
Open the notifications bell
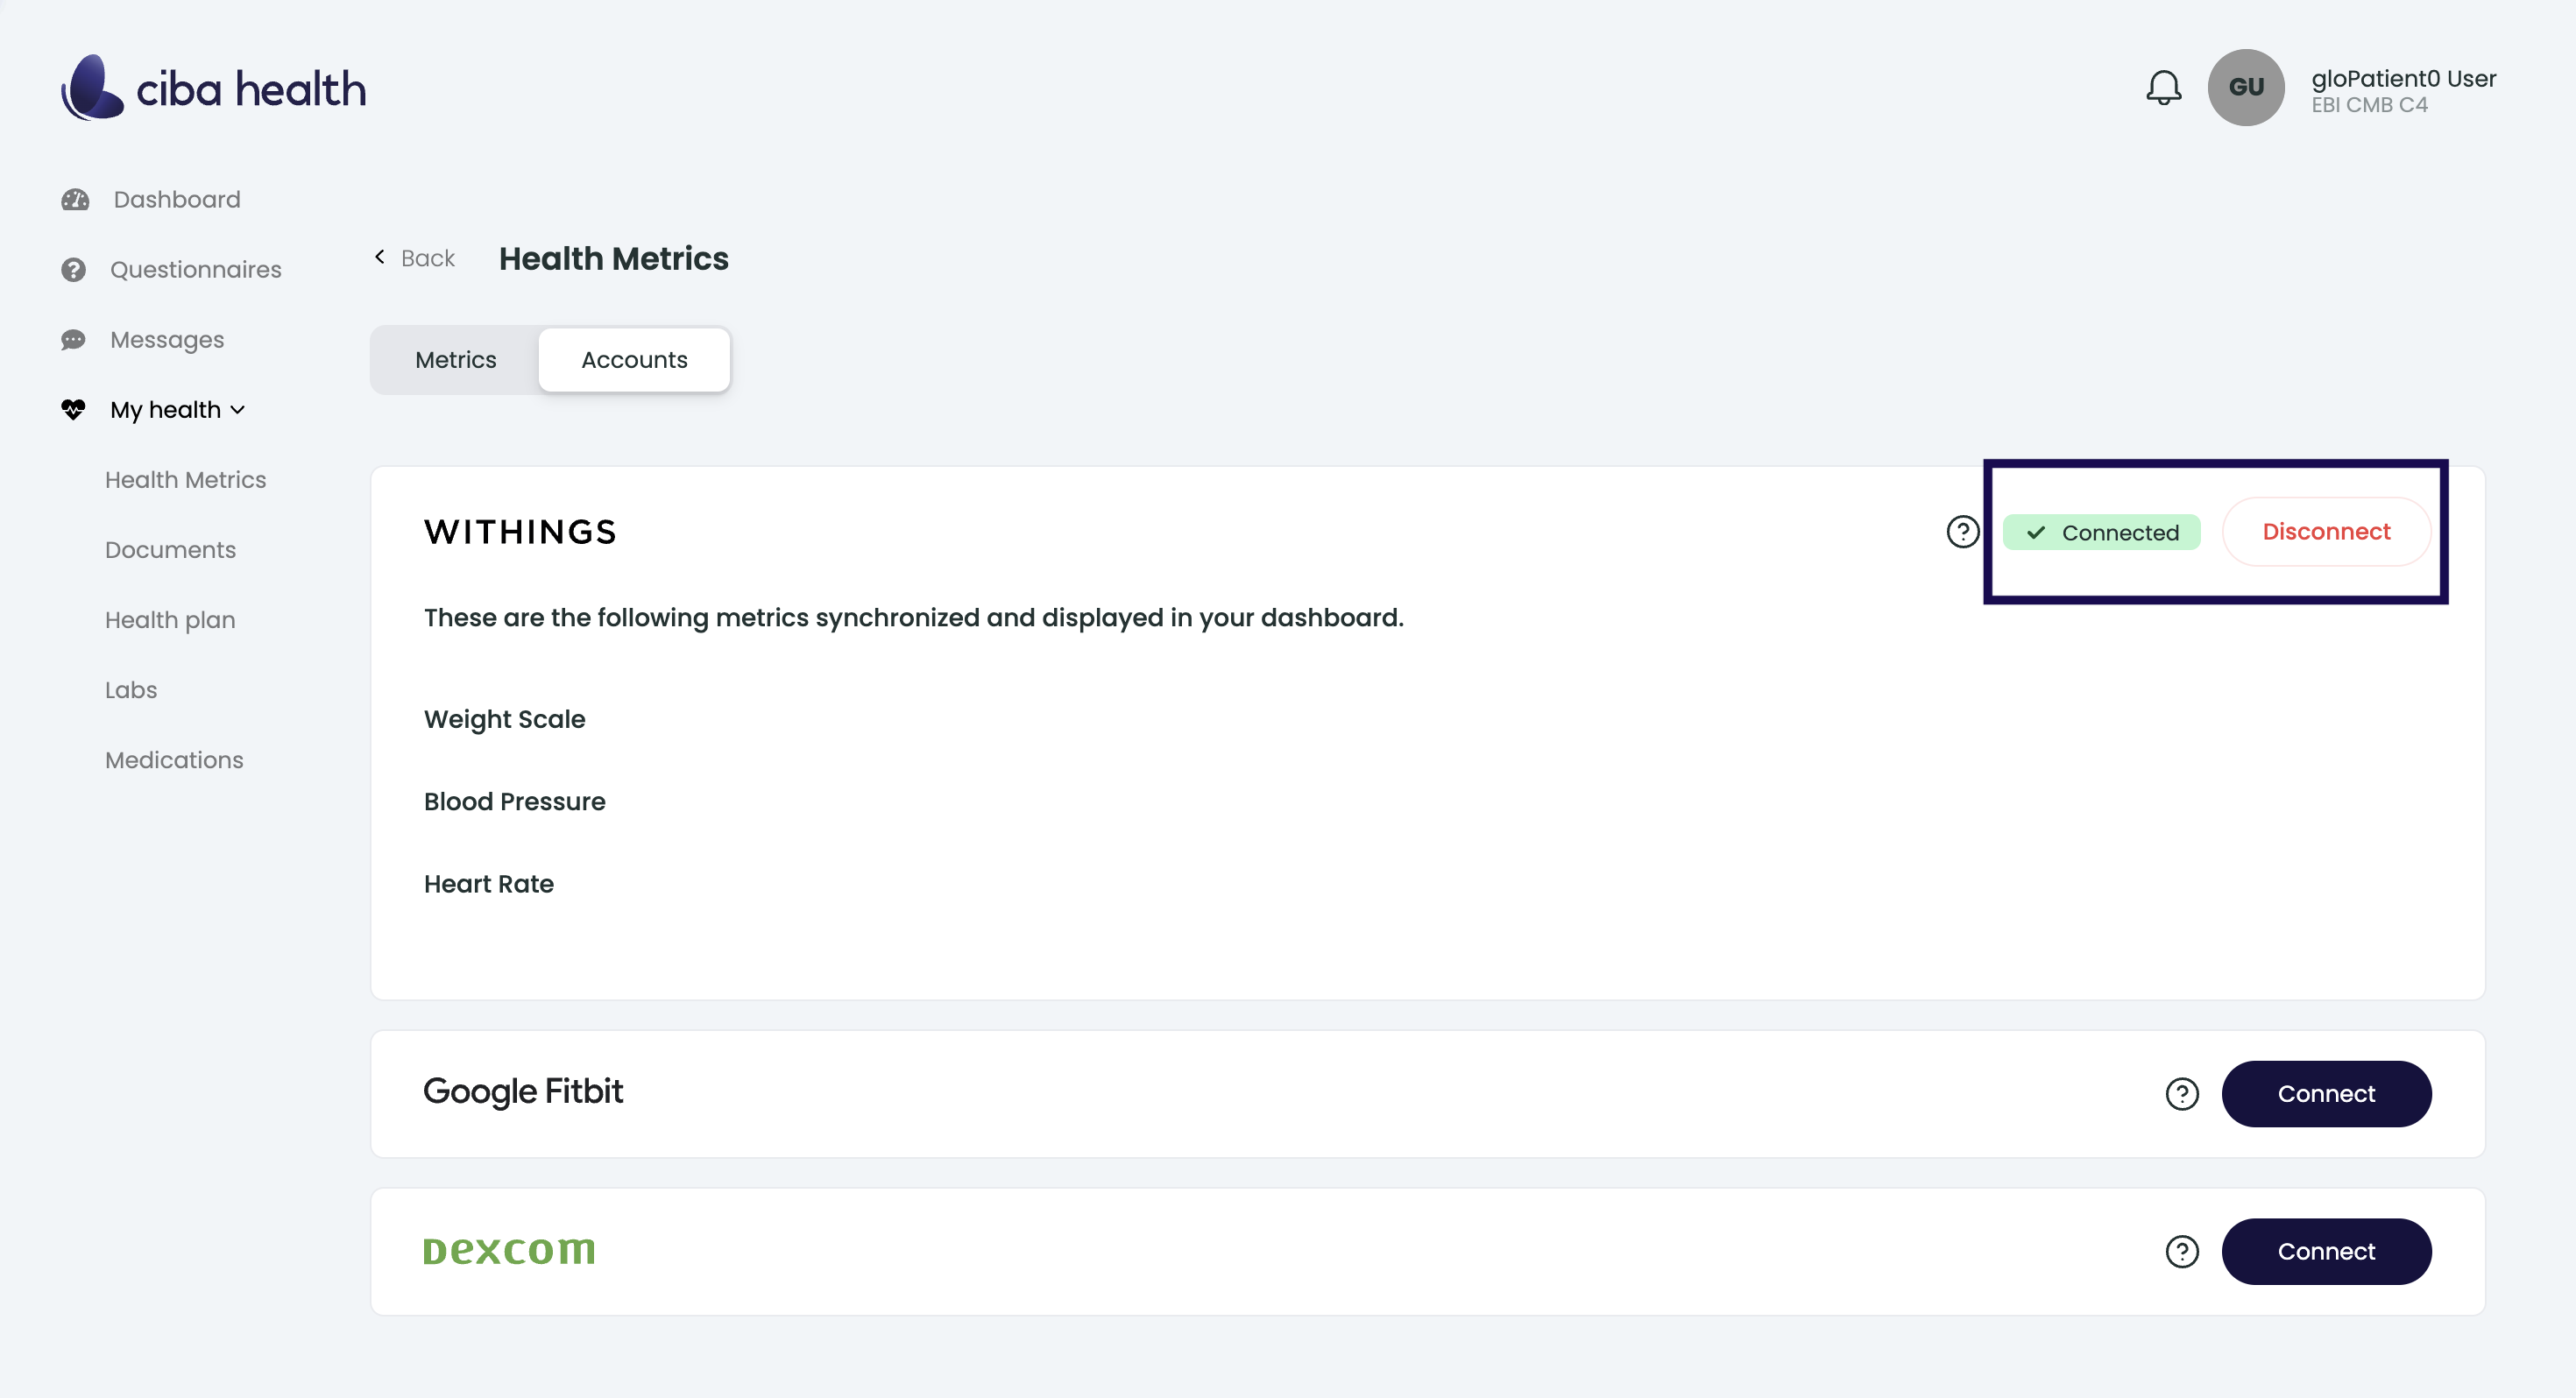pyautogui.click(x=2163, y=88)
